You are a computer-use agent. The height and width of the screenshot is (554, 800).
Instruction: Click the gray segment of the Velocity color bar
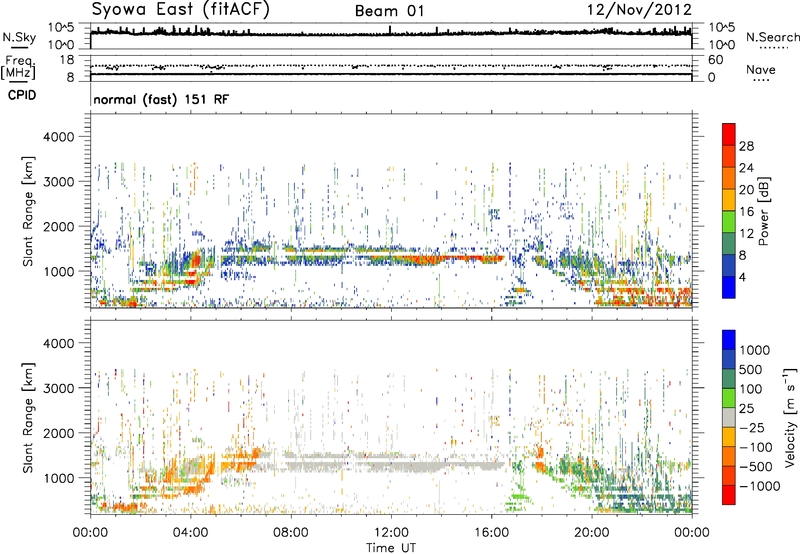point(729,417)
